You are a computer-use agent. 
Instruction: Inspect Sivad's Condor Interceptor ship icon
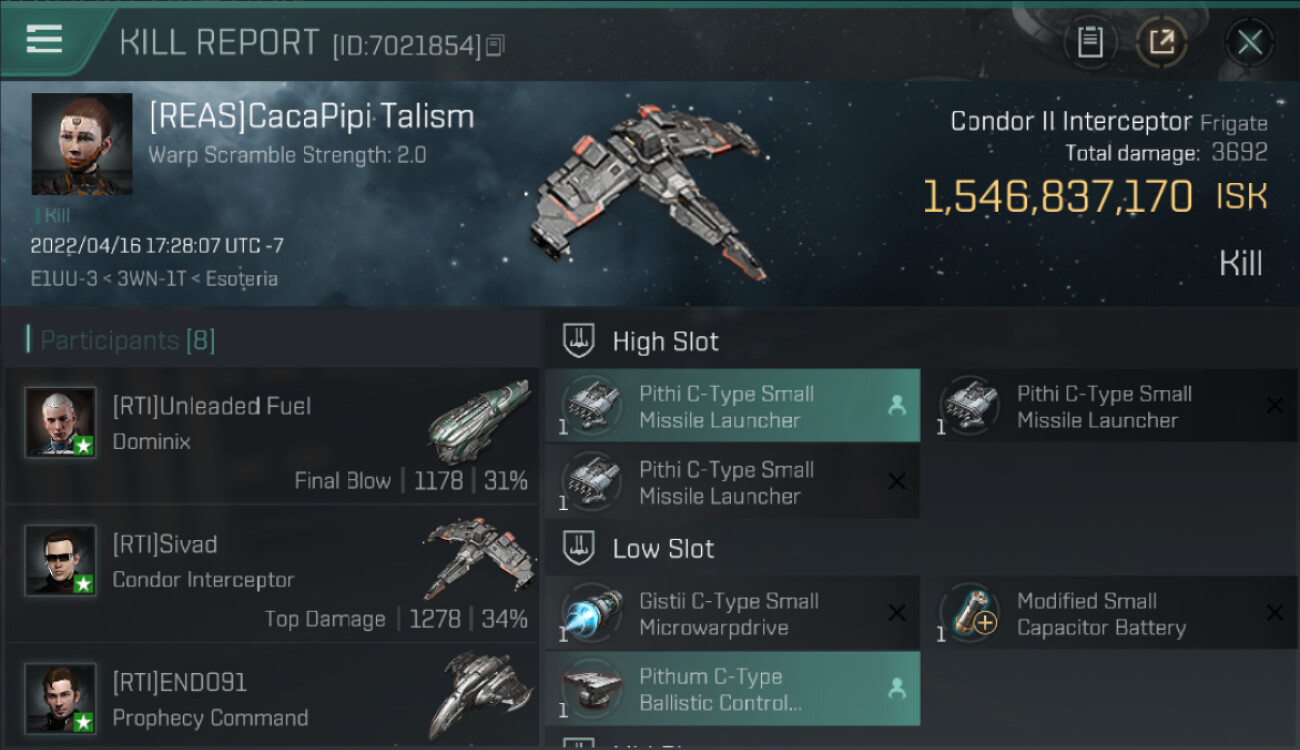(475, 558)
